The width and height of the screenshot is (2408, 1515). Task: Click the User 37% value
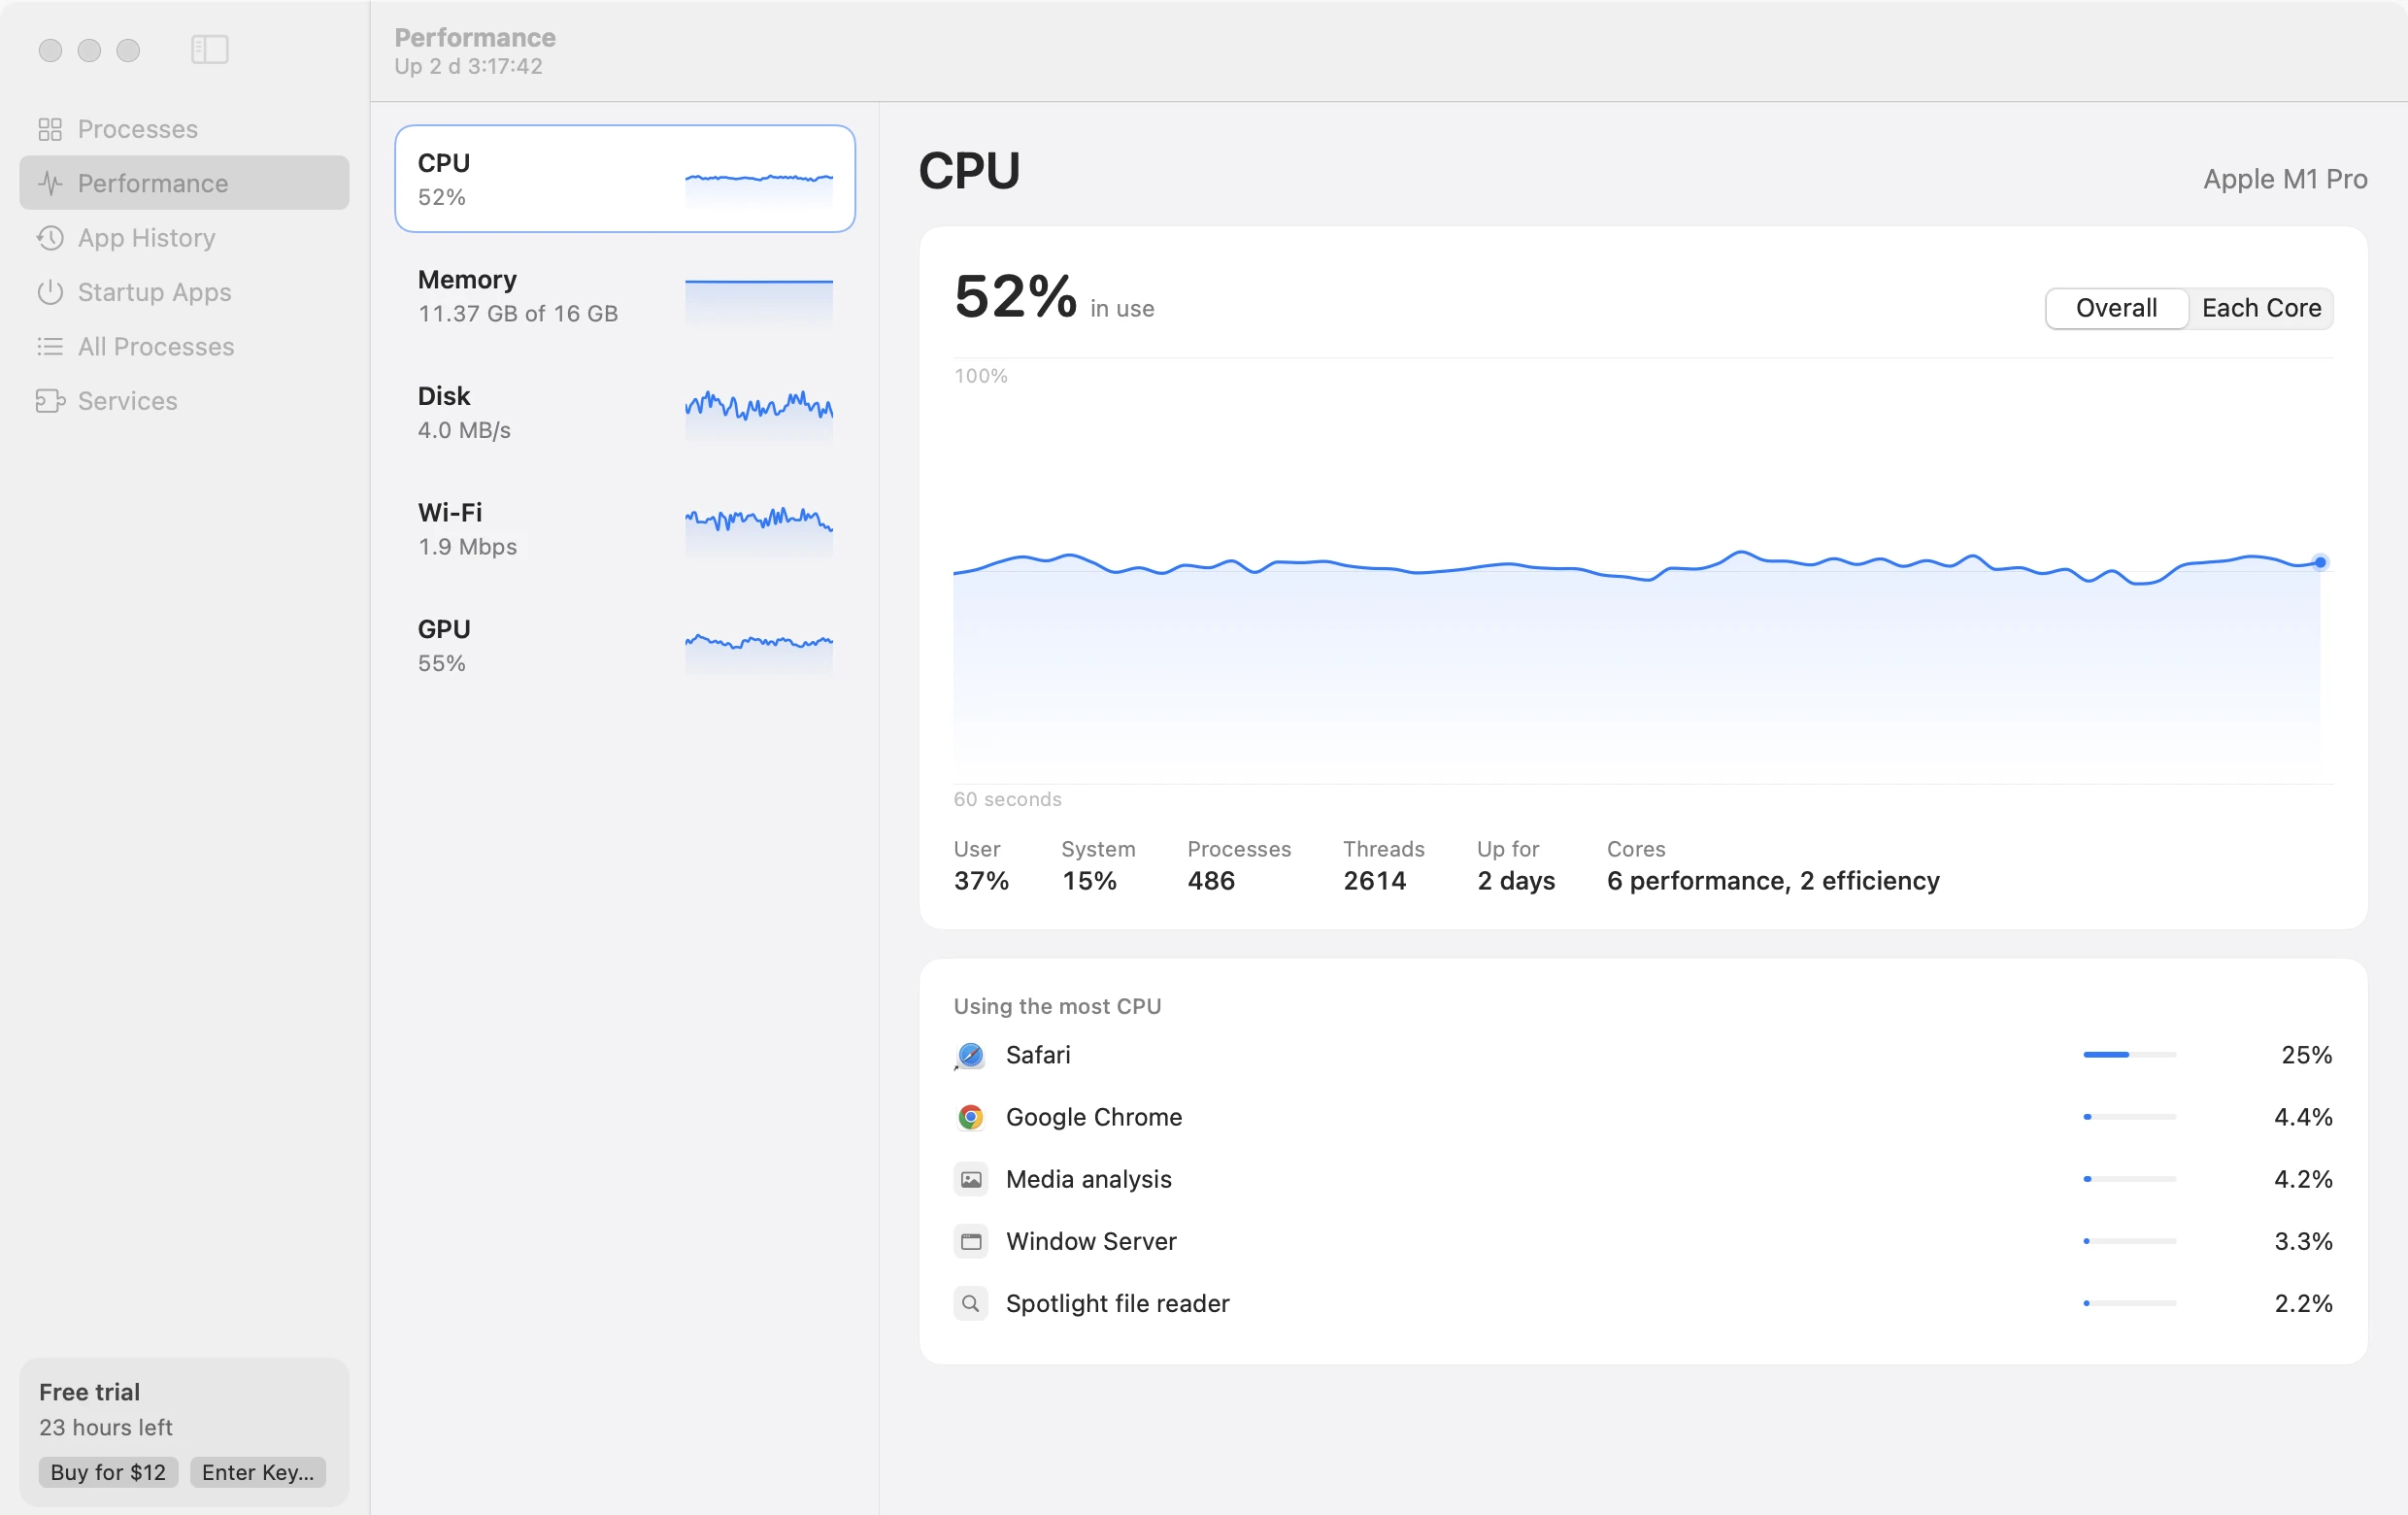click(981, 881)
